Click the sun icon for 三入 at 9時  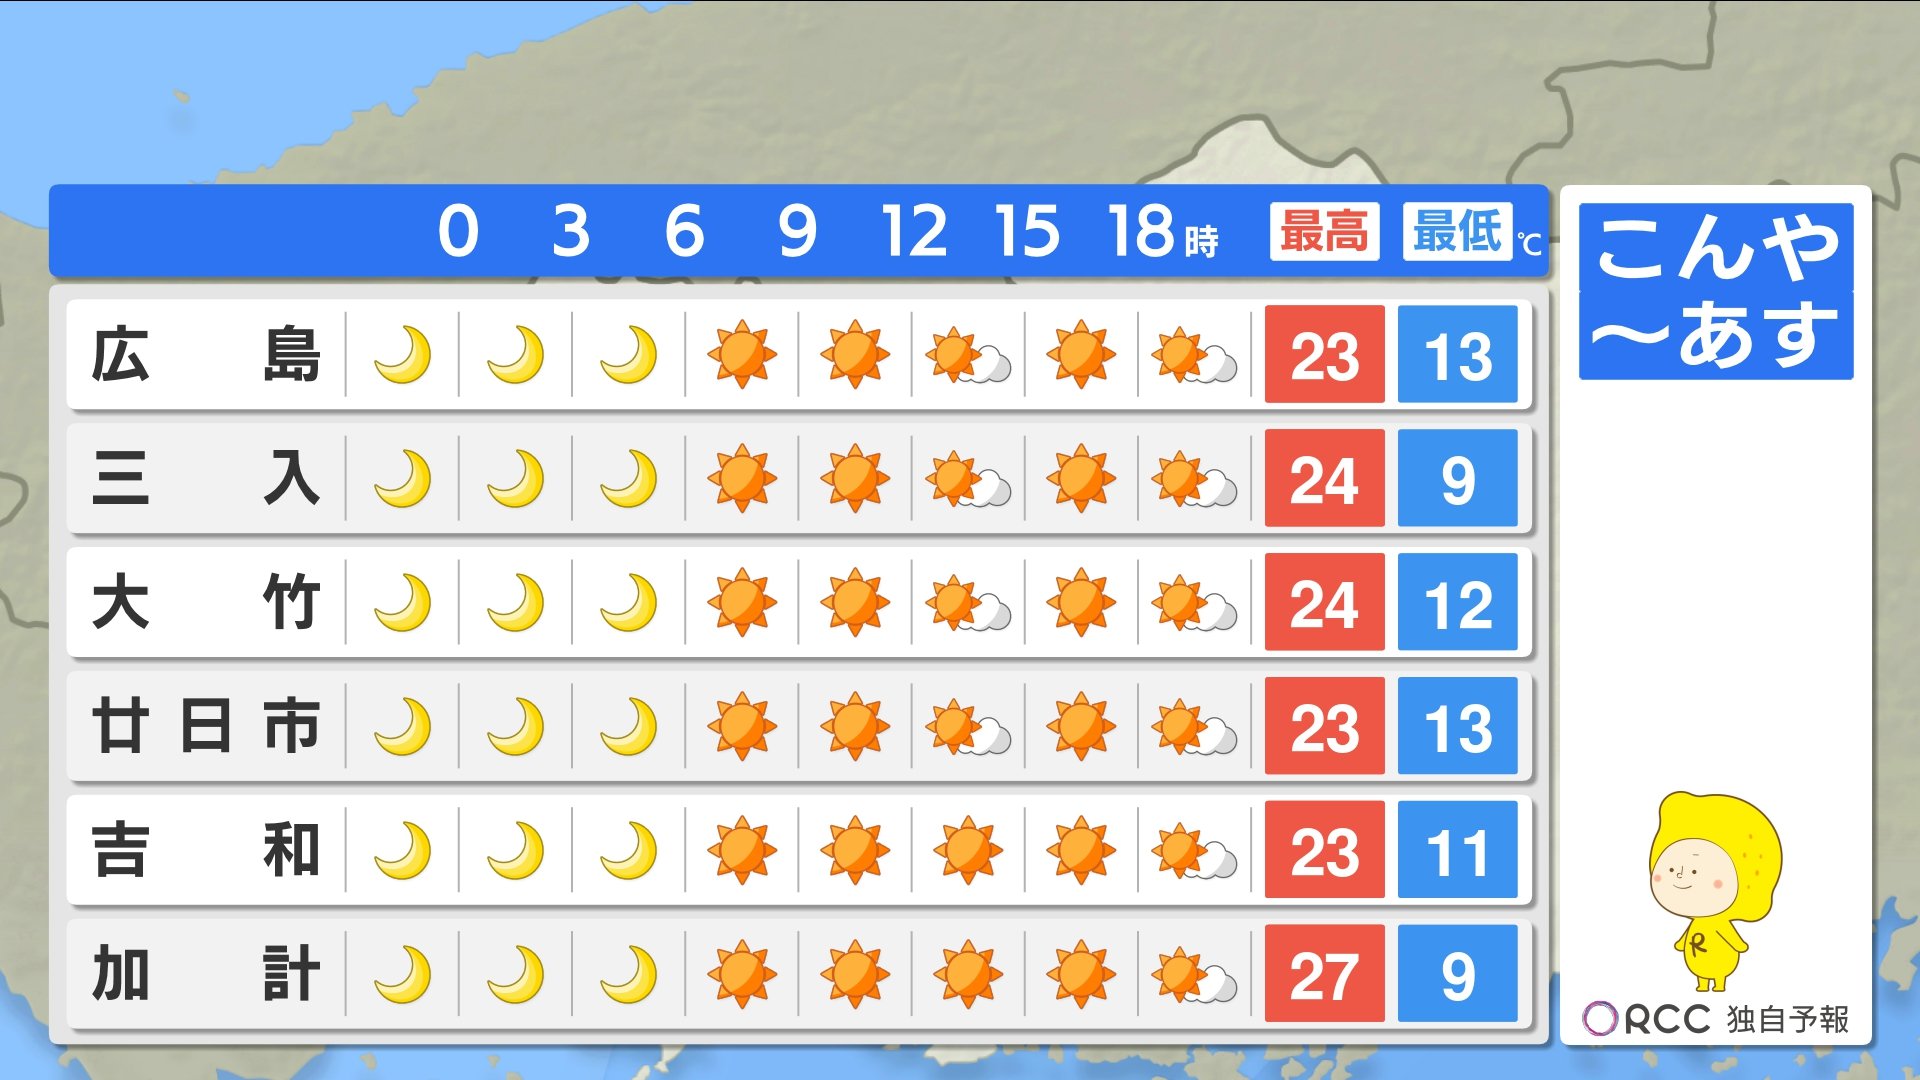pyautogui.click(x=741, y=478)
